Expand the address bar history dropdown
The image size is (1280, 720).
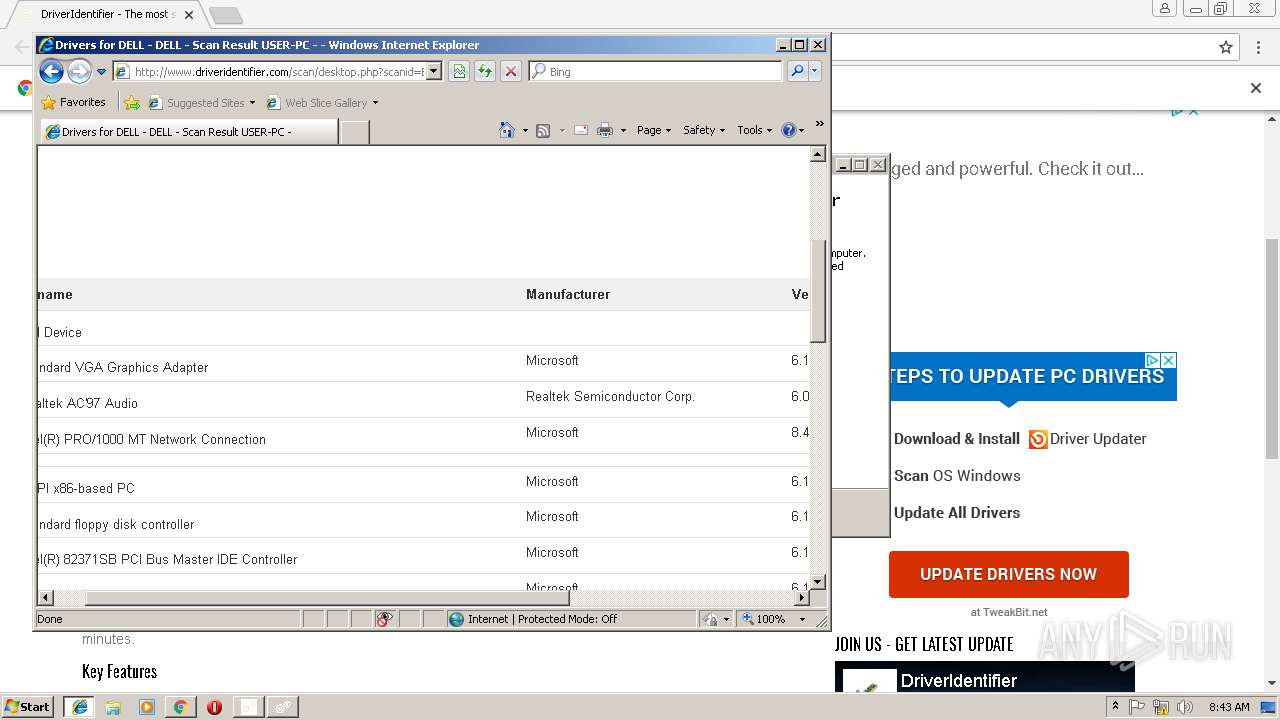click(433, 72)
